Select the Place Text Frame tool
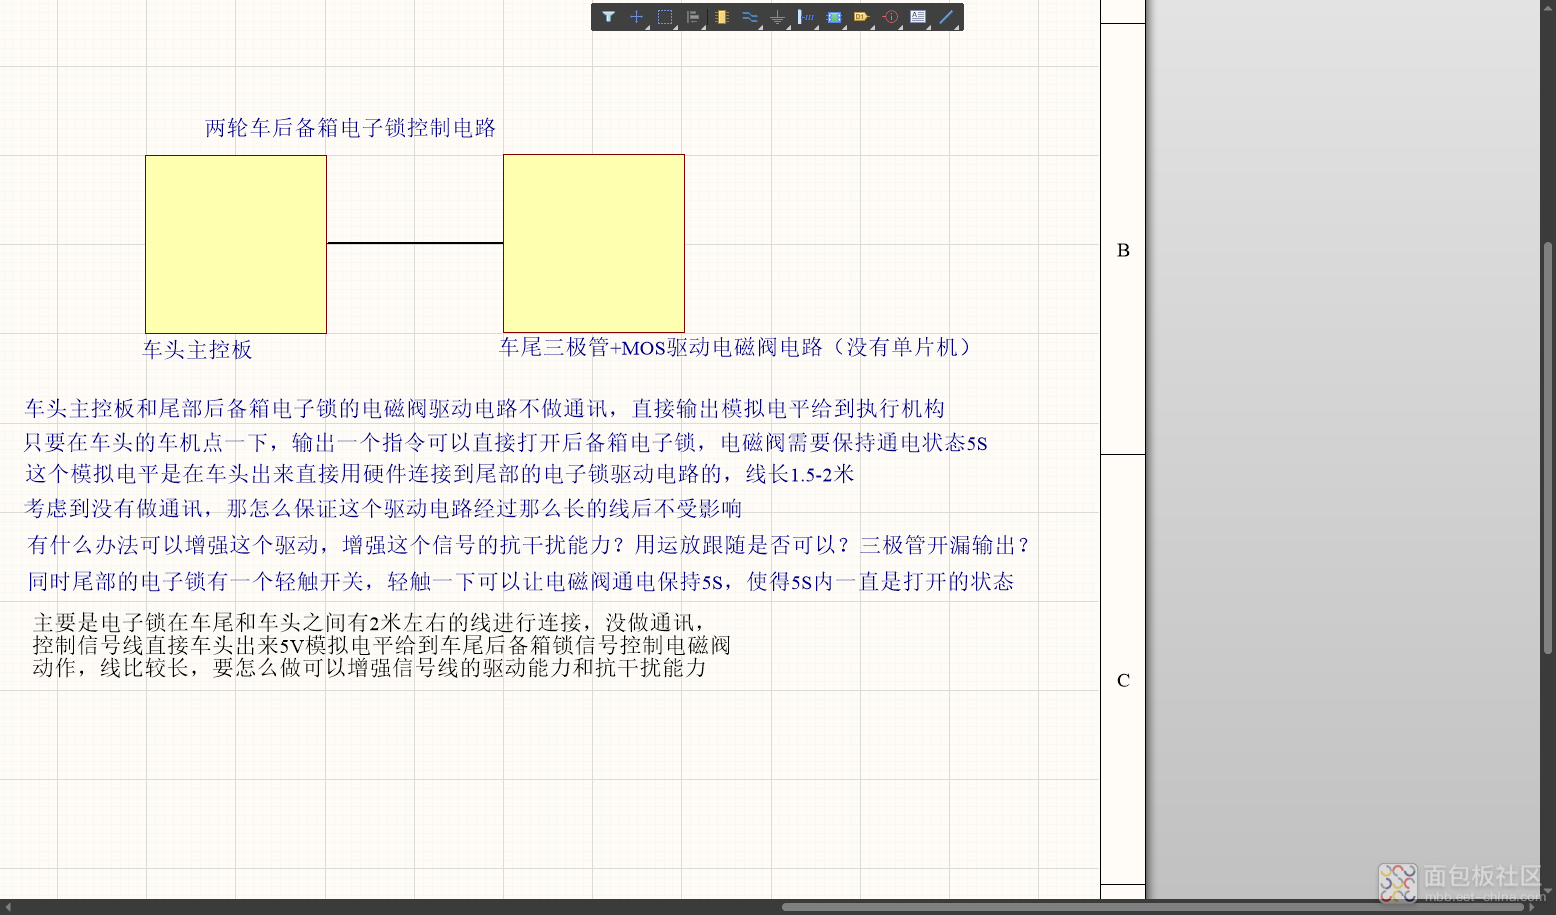This screenshot has height=915, width=1556. coord(918,16)
